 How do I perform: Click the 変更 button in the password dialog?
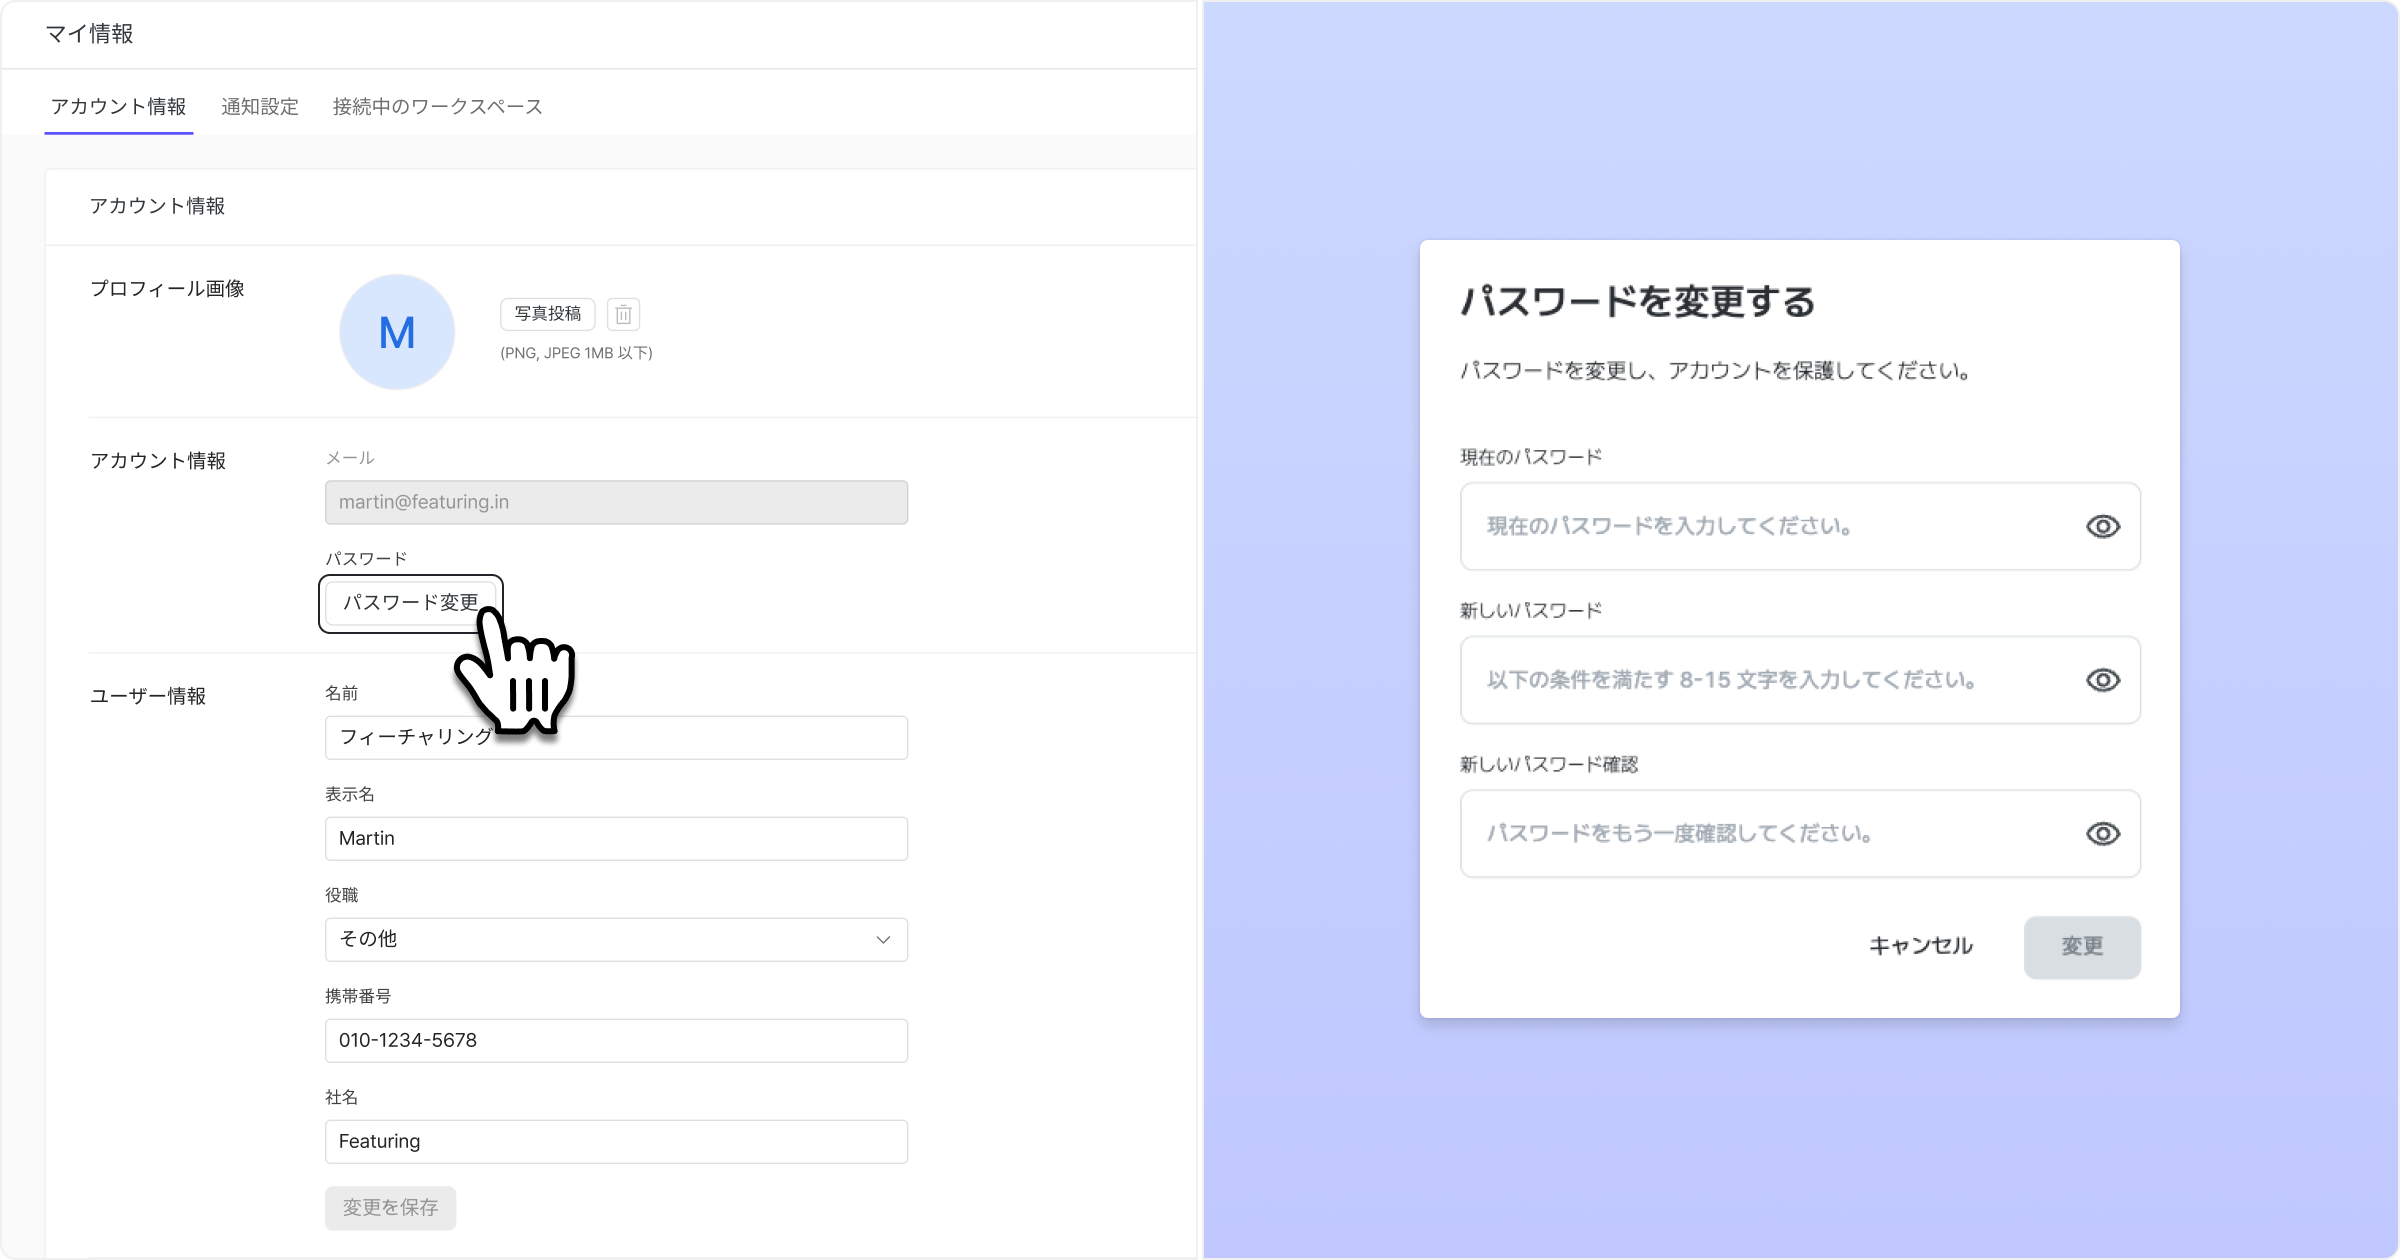[2081, 947]
